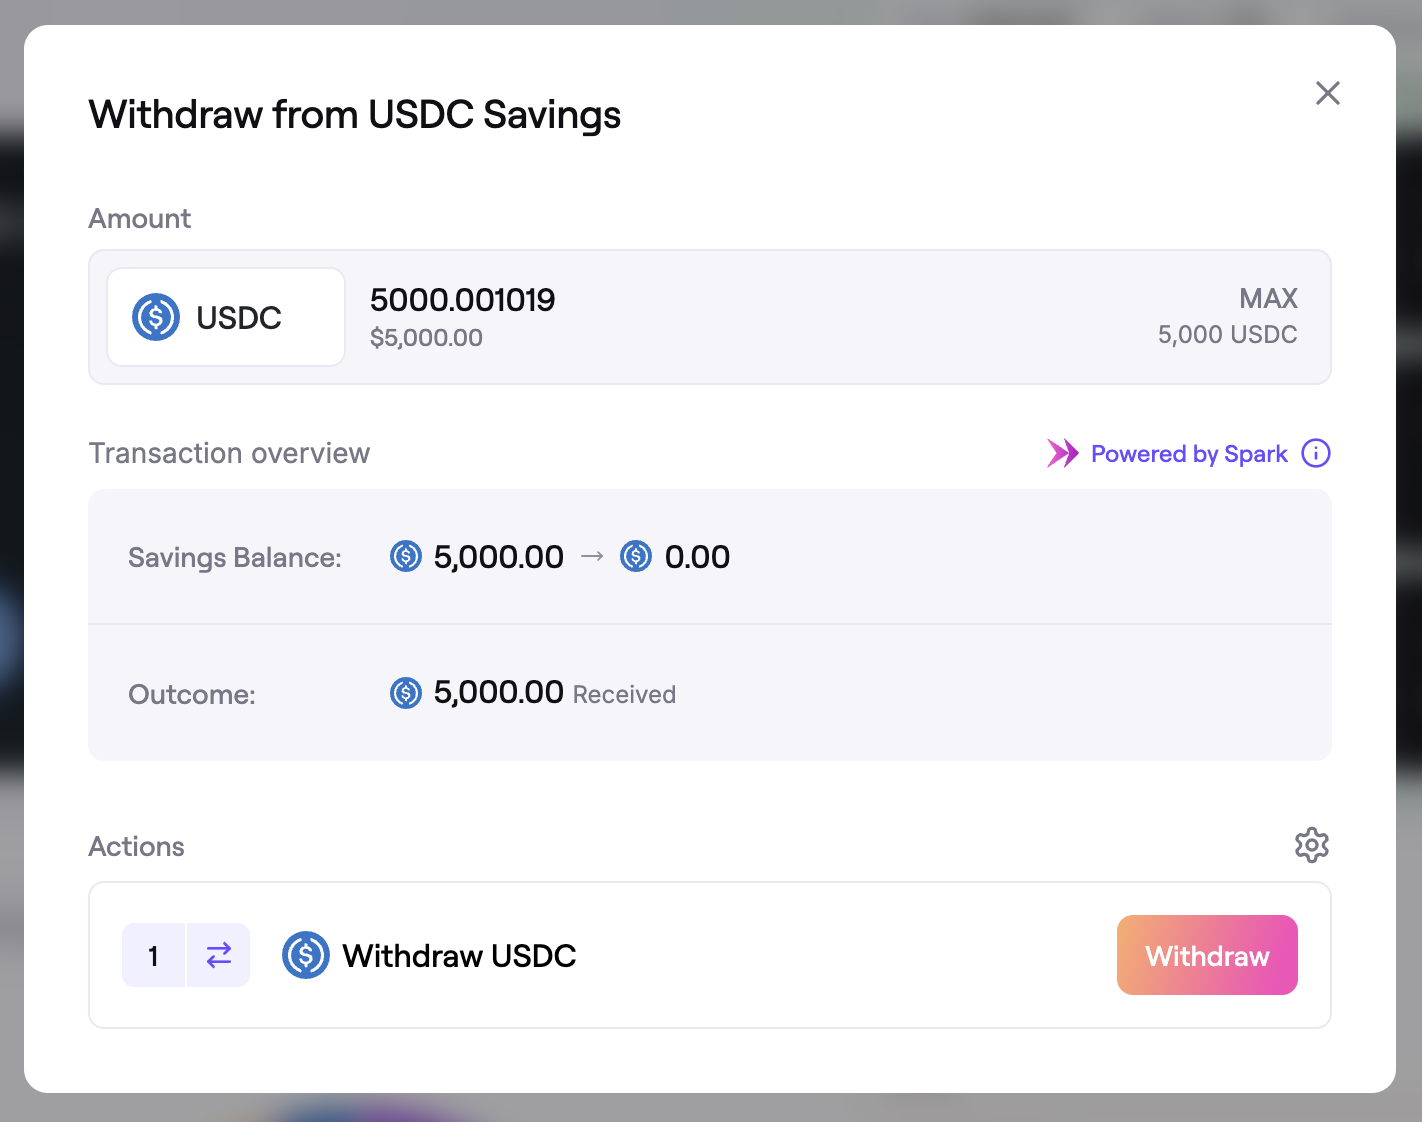Screen dimensions: 1422x1122
Task: Click USDC icon in the Outcome row
Action: pos(406,693)
